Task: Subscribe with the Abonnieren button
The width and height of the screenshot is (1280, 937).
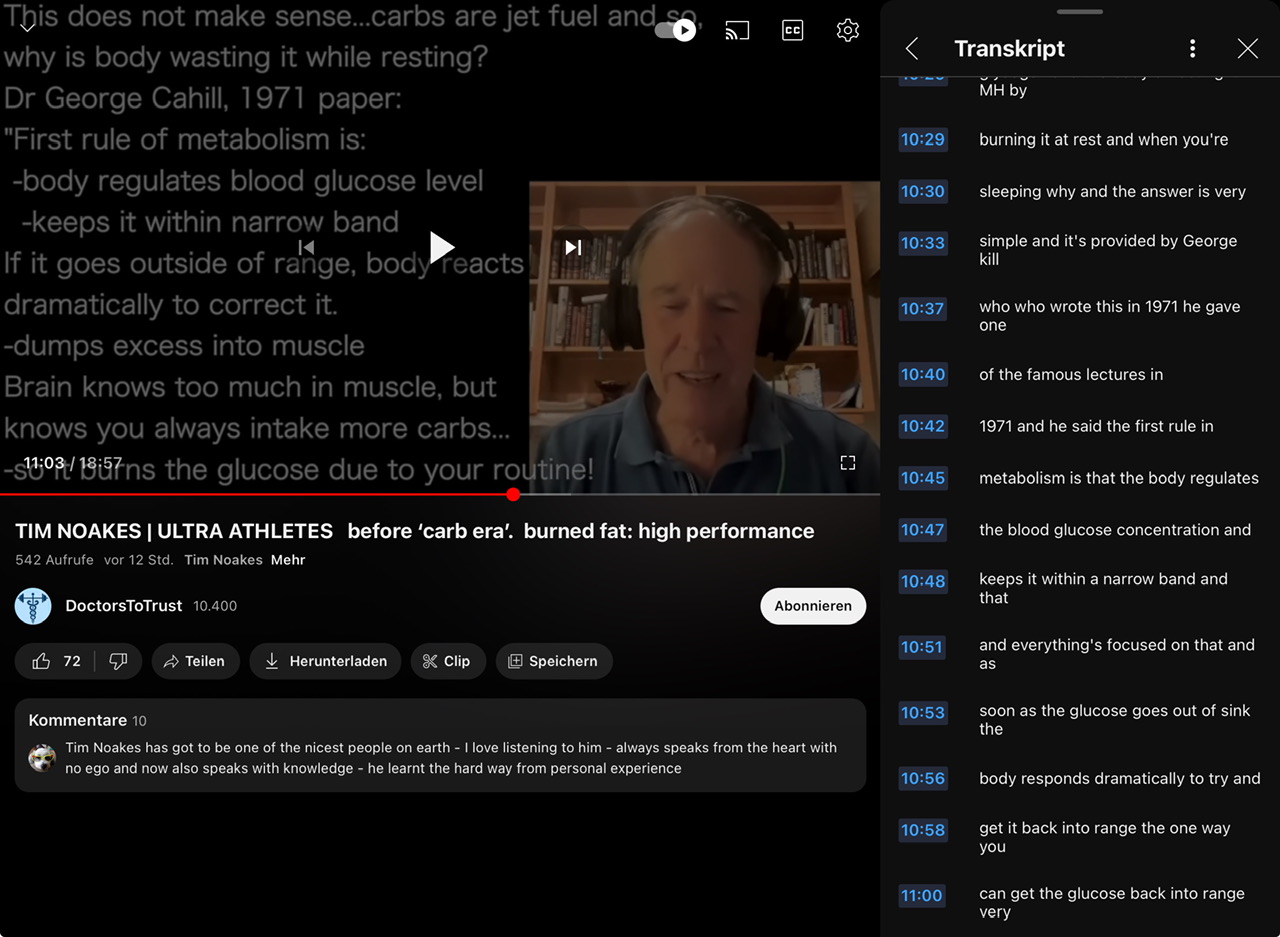Action: tap(812, 606)
